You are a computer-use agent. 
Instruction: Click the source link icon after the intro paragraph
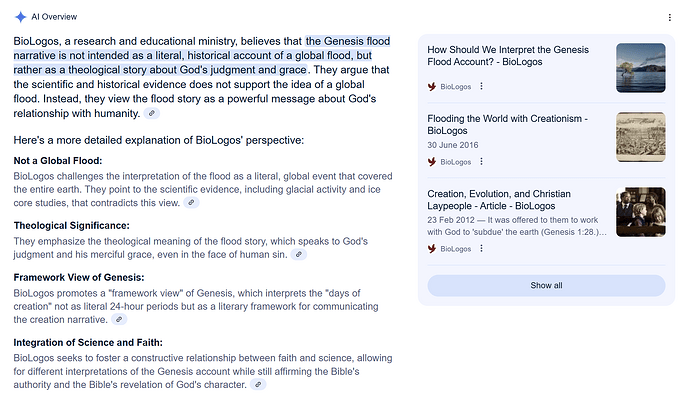(x=152, y=113)
